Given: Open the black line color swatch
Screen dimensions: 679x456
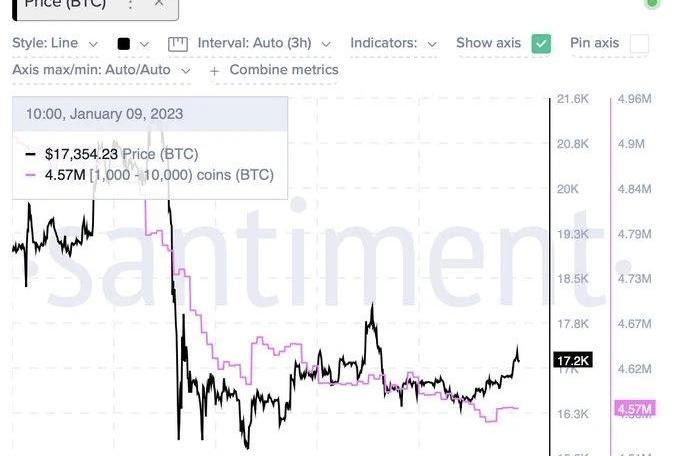Looking at the screenshot, I should pyautogui.click(x=124, y=44).
